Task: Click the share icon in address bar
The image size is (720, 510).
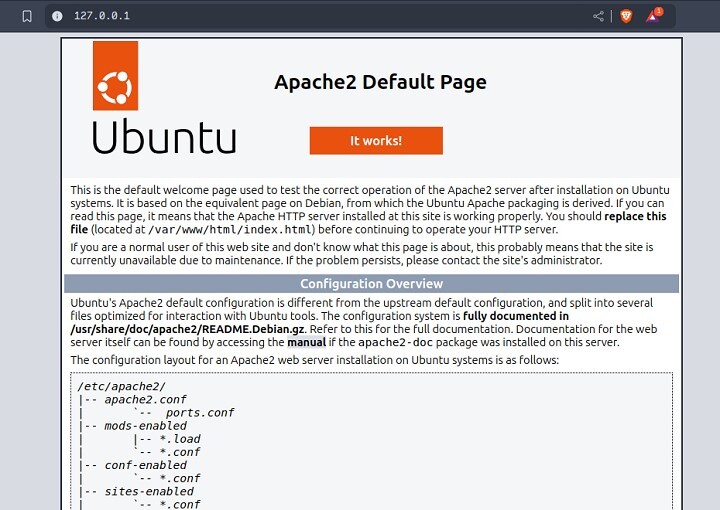Action: click(598, 16)
